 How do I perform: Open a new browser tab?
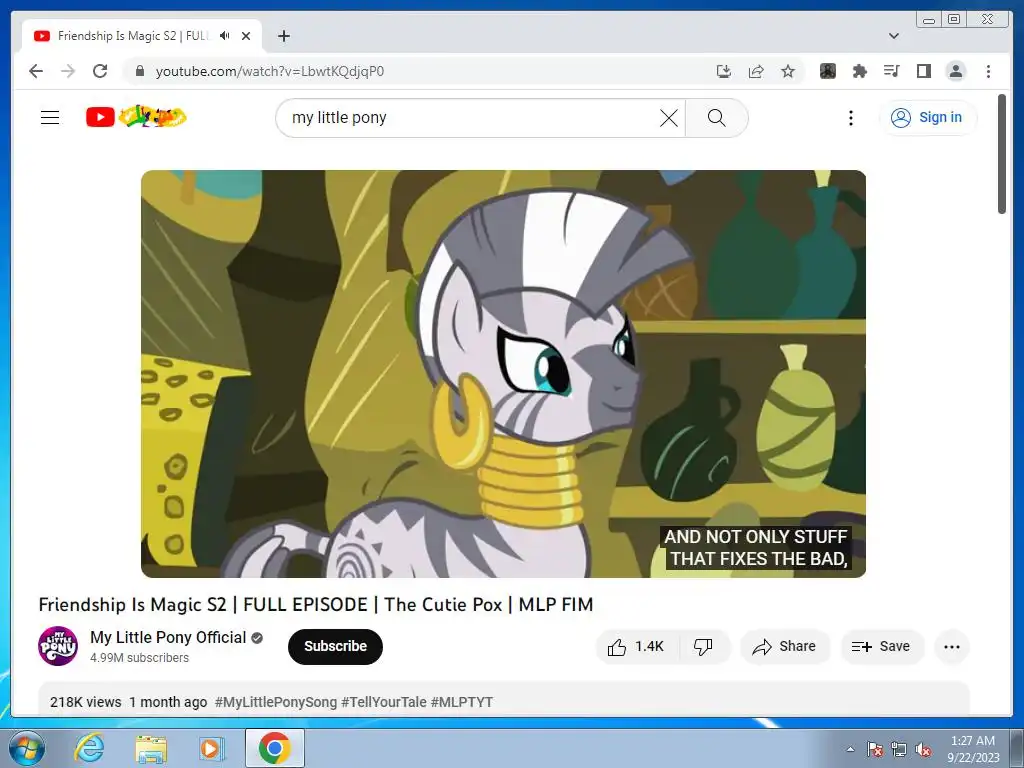click(283, 36)
